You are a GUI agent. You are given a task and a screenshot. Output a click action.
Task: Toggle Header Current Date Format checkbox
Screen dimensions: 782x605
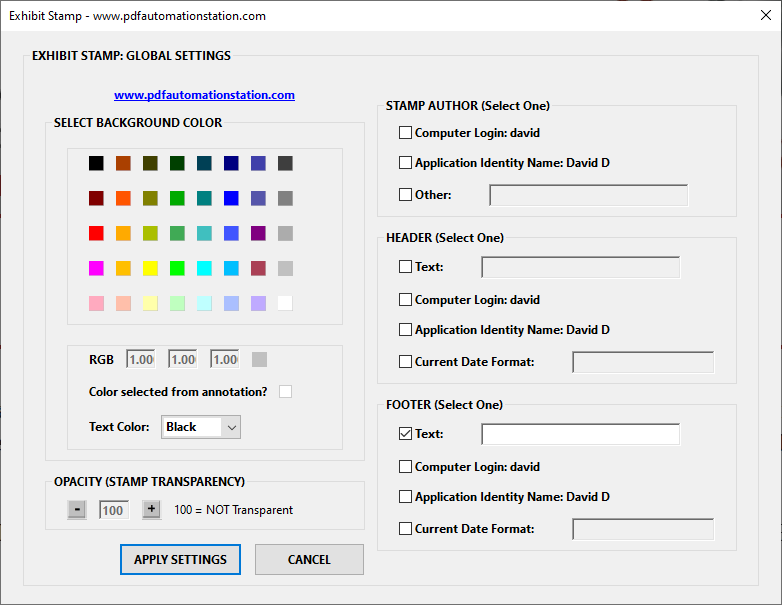tap(405, 362)
